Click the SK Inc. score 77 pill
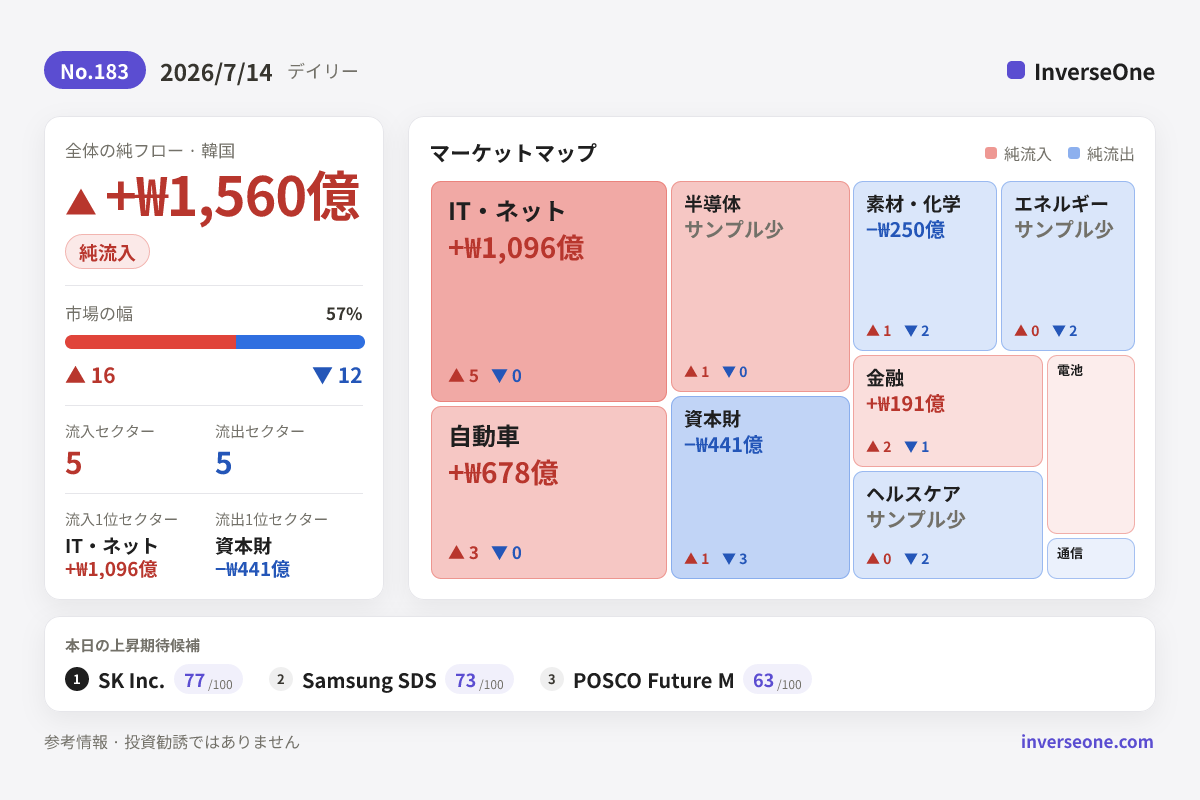This screenshot has width=1200, height=800. click(208, 679)
